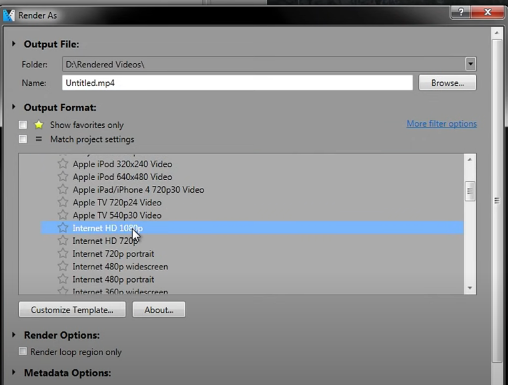Click the Browse button
The height and width of the screenshot is (385, 508).
coord(447,83)
